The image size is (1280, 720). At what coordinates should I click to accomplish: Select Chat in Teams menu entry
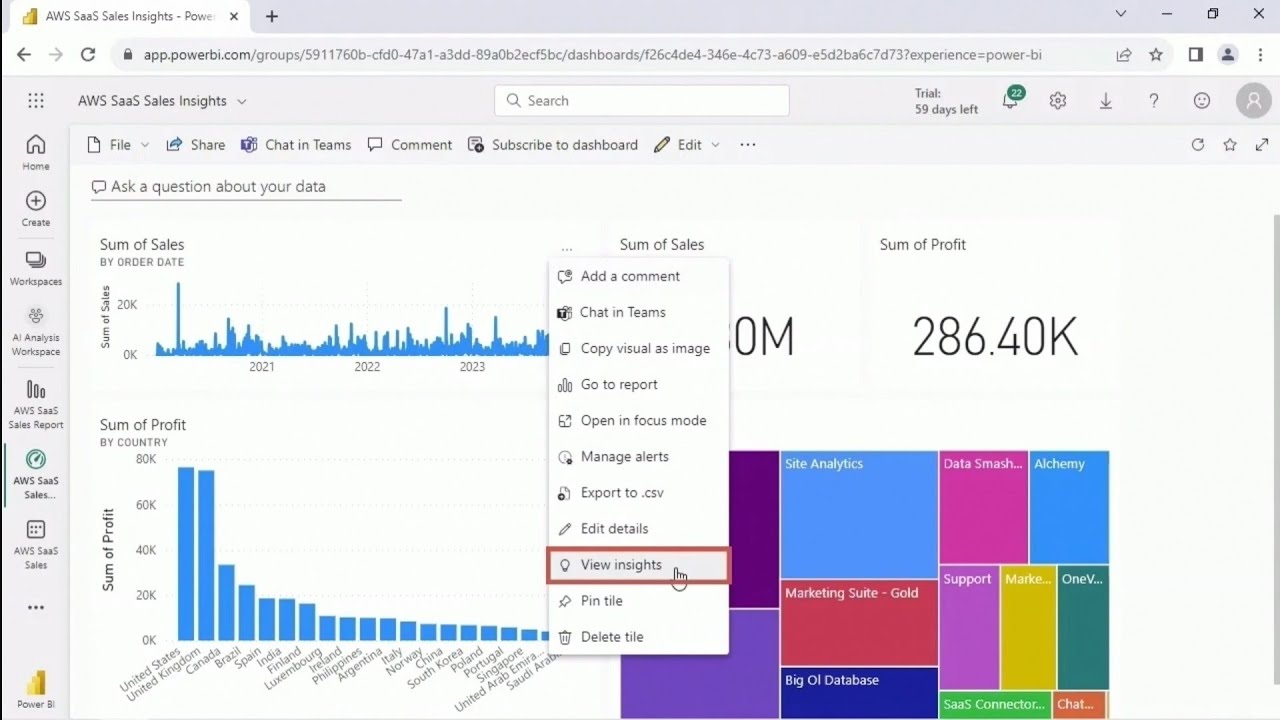pos(638,312)
